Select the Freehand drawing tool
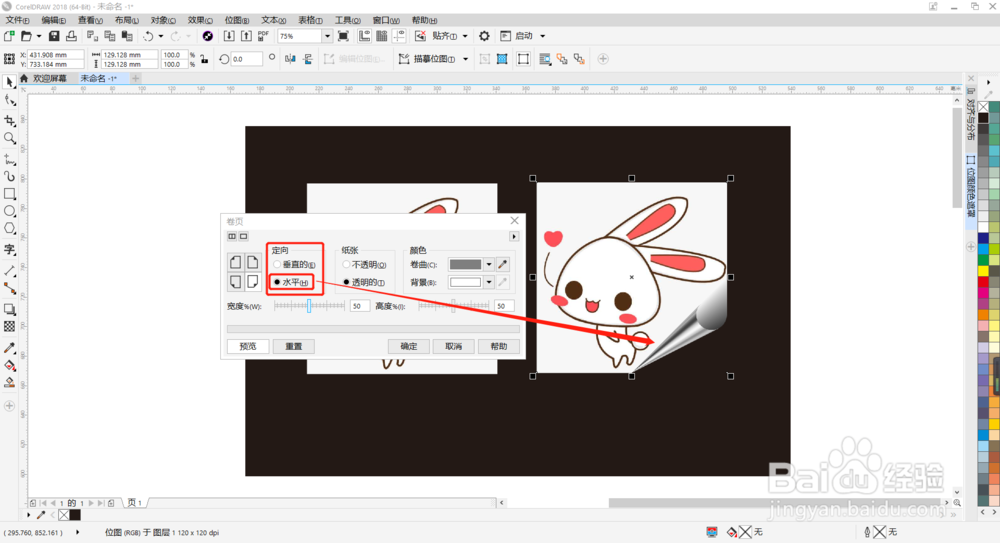 click(10, 159)
